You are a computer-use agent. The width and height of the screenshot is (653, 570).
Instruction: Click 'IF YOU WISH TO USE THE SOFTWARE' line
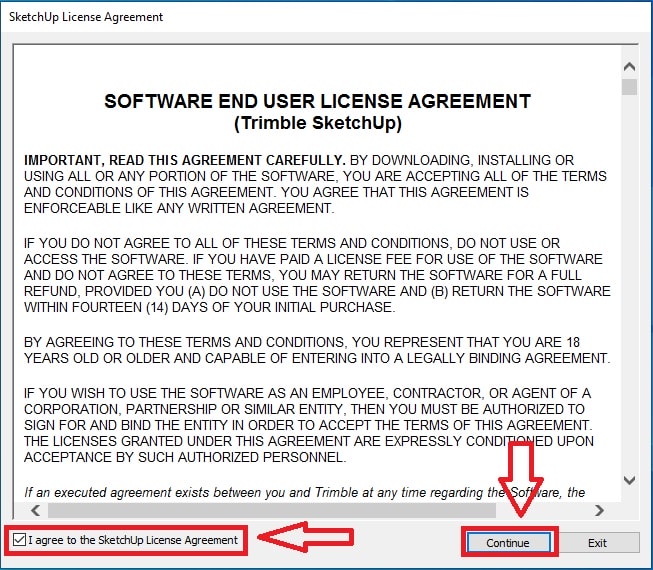pos(307,393)
